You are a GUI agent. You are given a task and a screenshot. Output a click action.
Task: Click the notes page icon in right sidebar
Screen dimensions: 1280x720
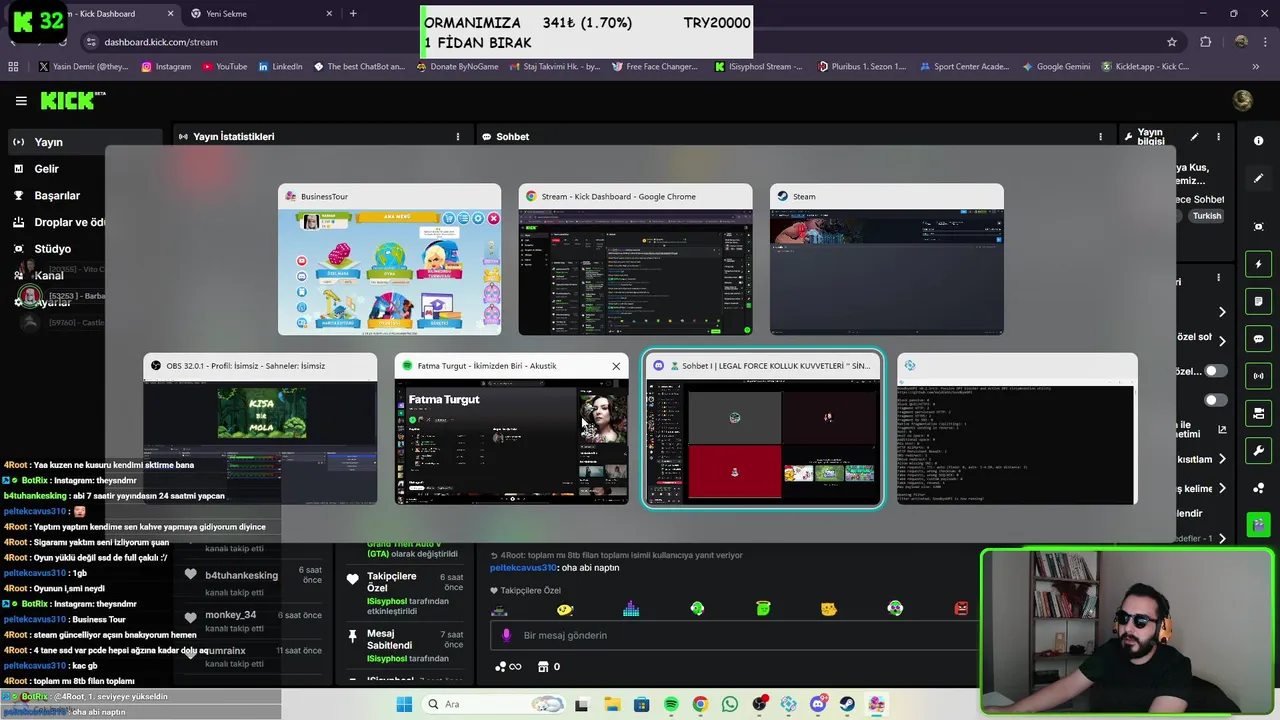(1259, 301)
